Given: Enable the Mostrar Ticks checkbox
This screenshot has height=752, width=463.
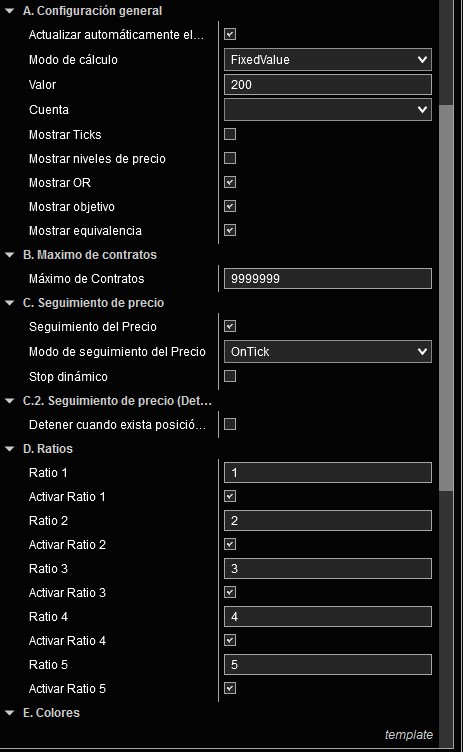Looking at the screenshot, I should click(x=230, y=134).
